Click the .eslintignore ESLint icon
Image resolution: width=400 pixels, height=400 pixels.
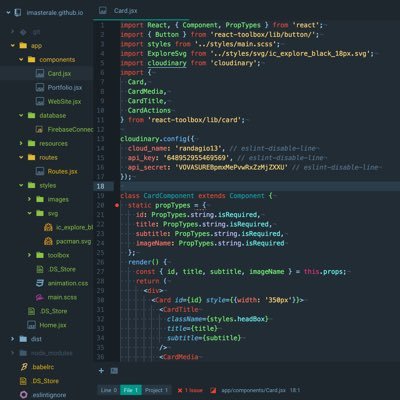[x=23, y=395]
